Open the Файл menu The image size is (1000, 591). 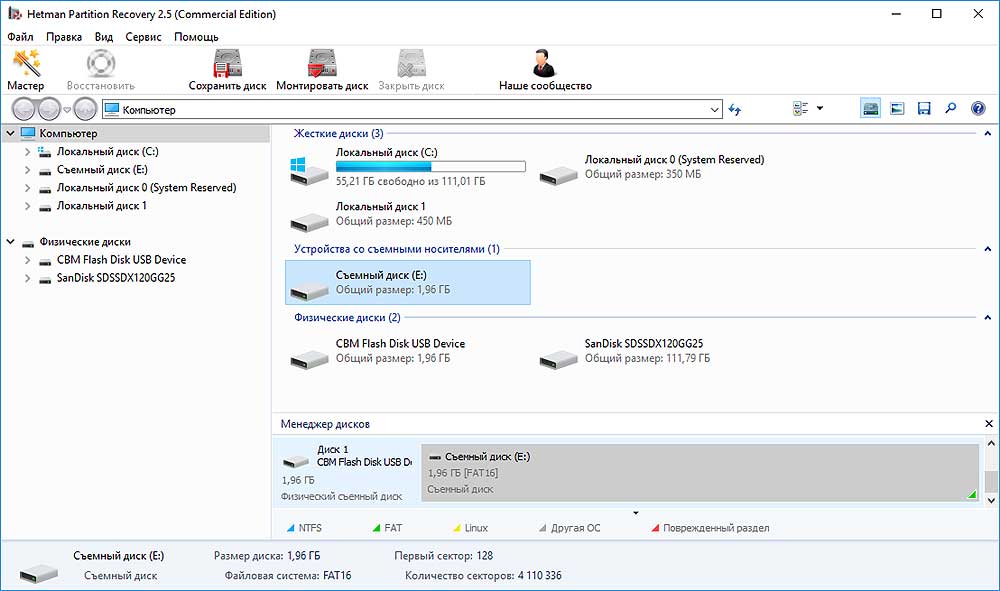[x=20, y=37]
